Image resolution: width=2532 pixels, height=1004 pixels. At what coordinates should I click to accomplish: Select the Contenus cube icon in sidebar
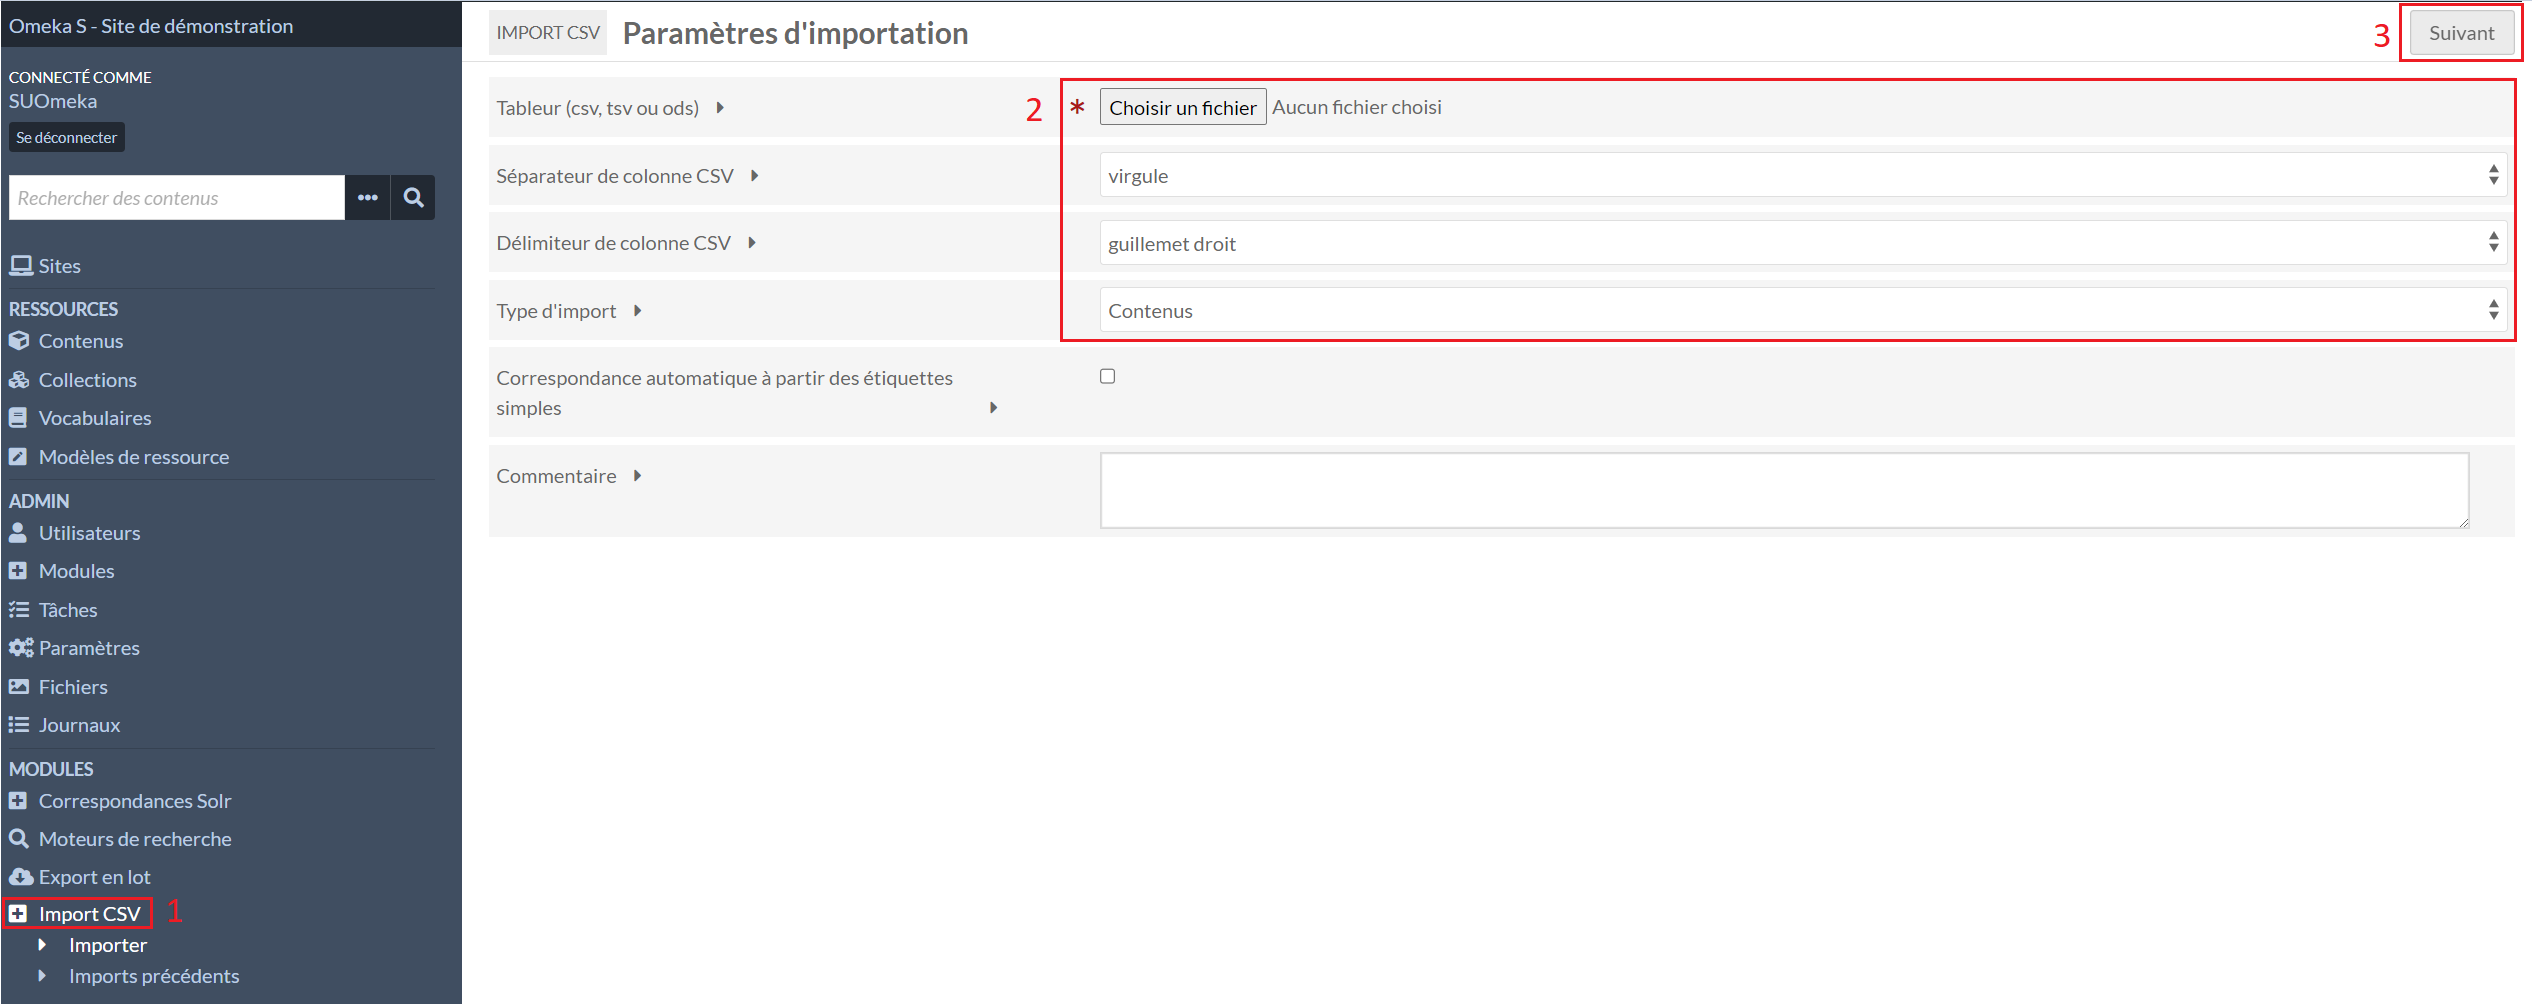tap(20, 340)
